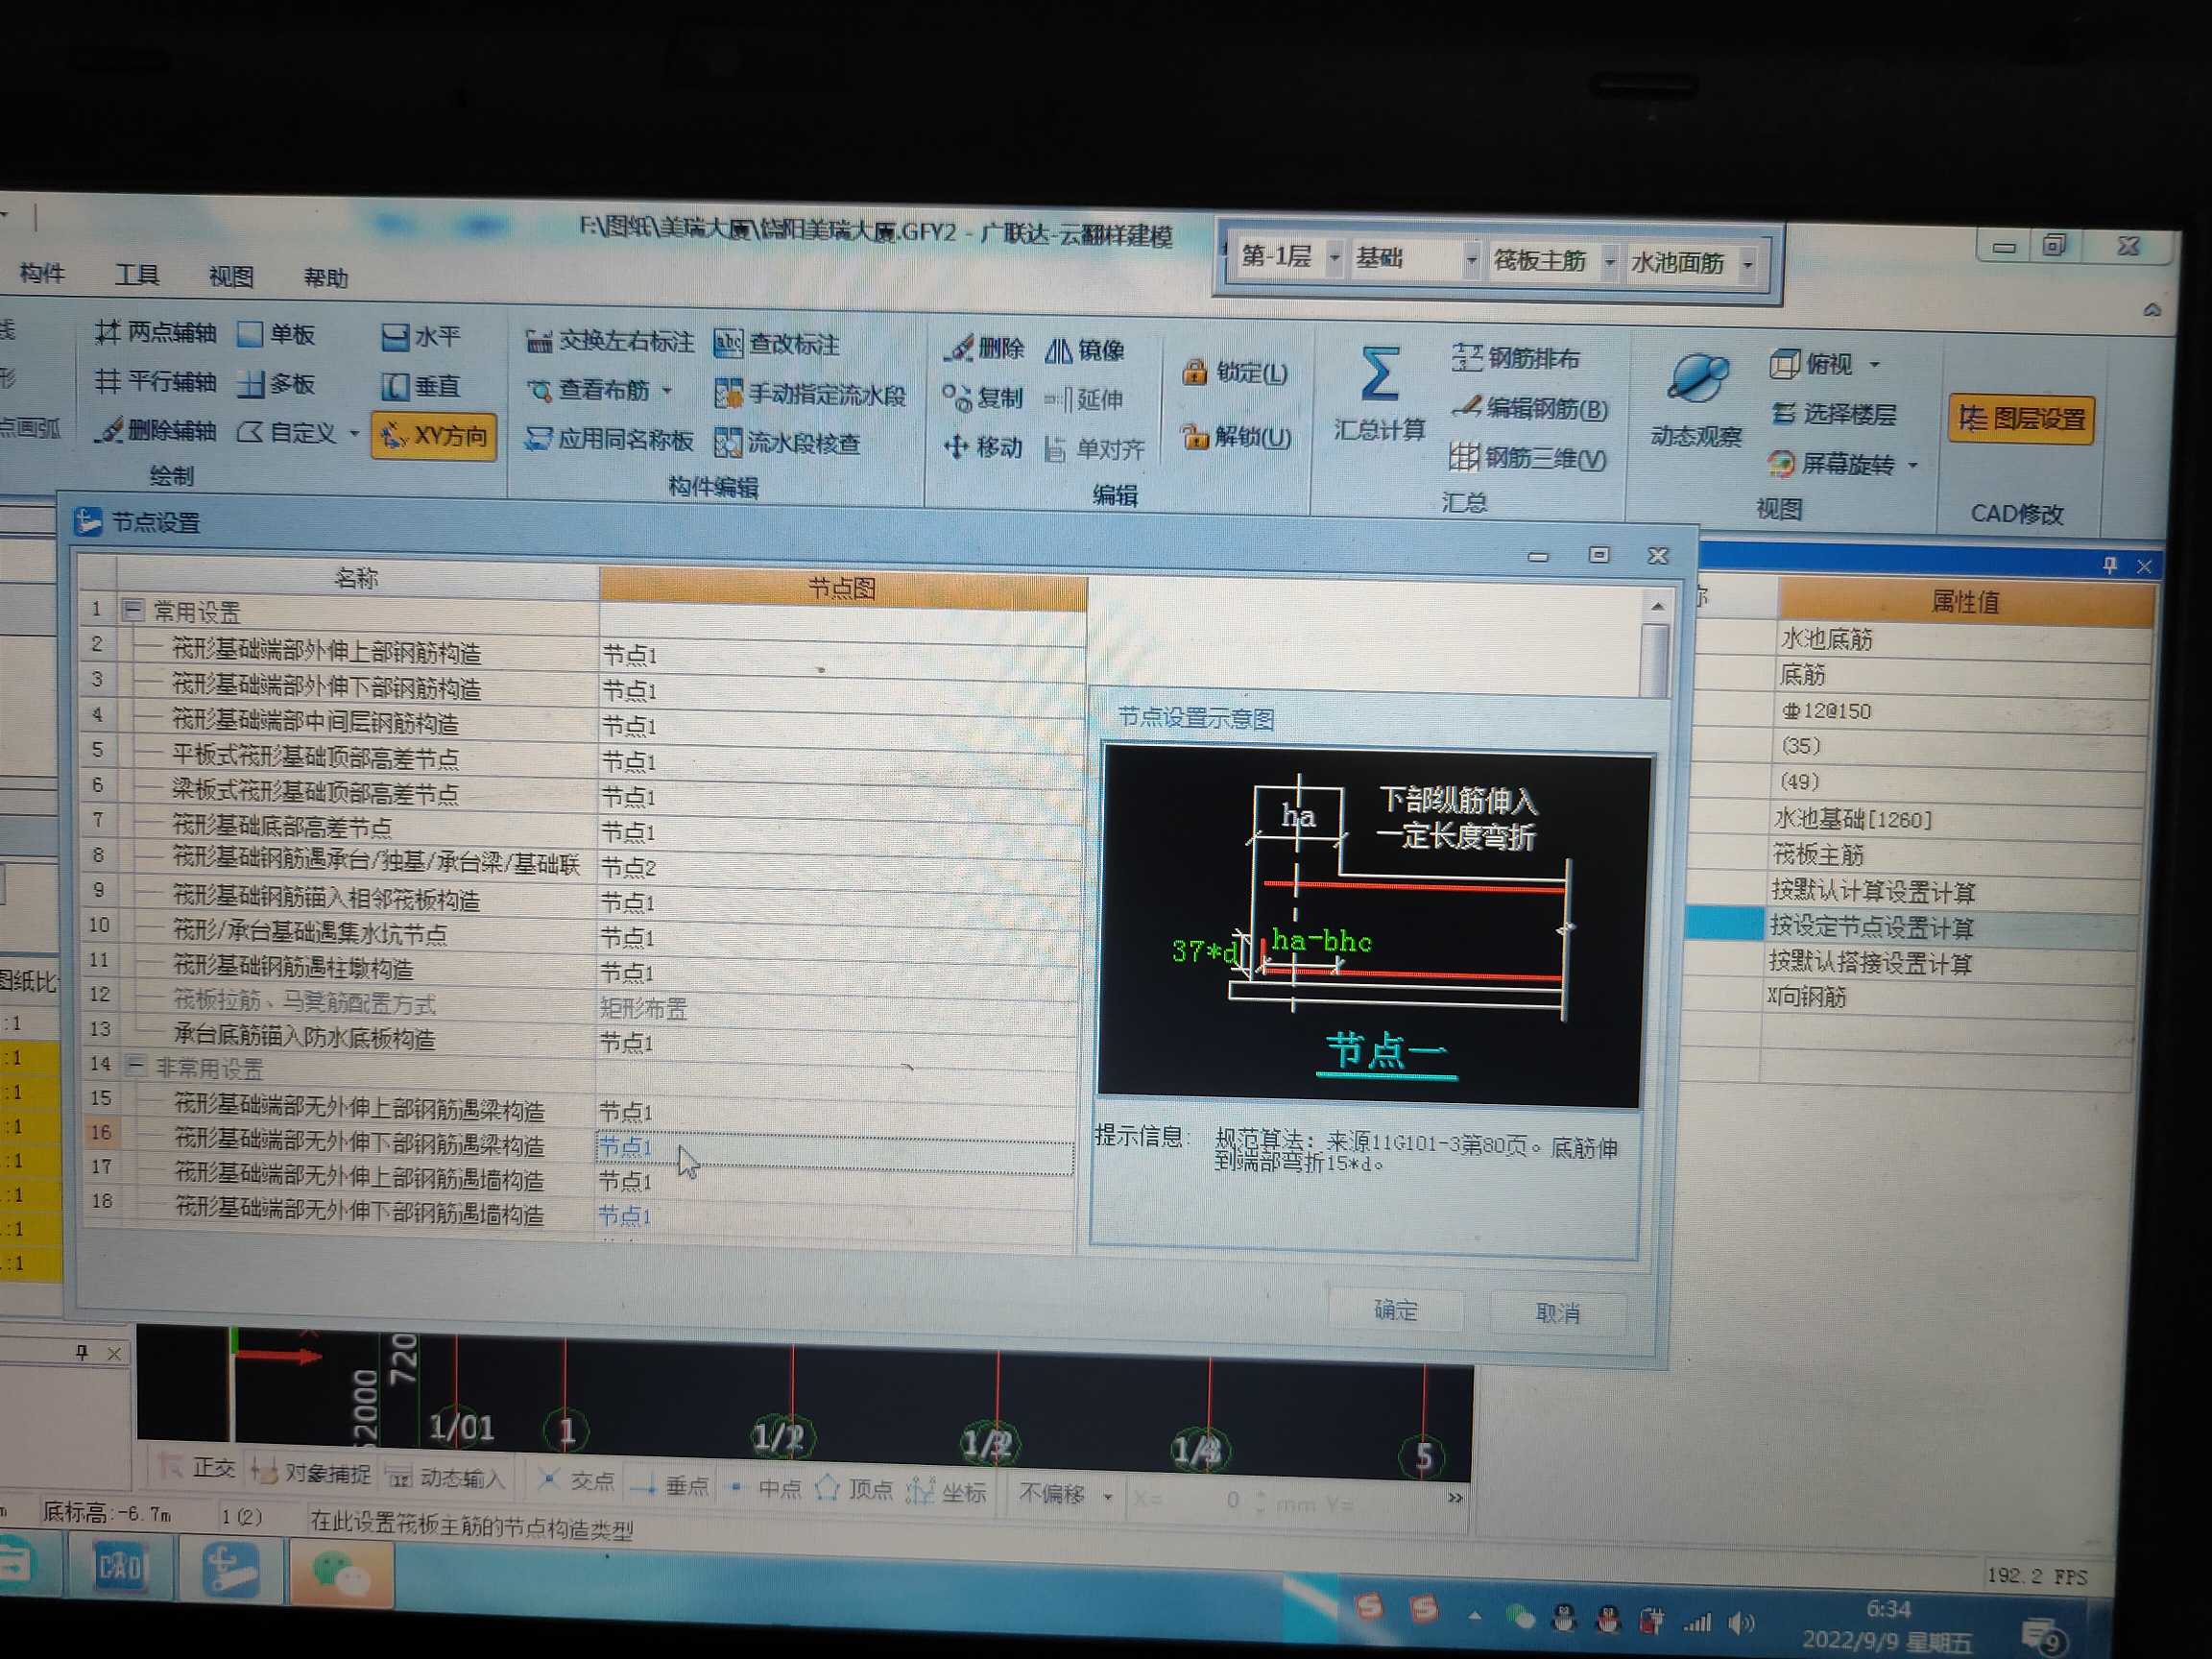The image size is (2212, 1659).
Task: Select the 两点辅轴 tool
Action: tap(156, 333)
